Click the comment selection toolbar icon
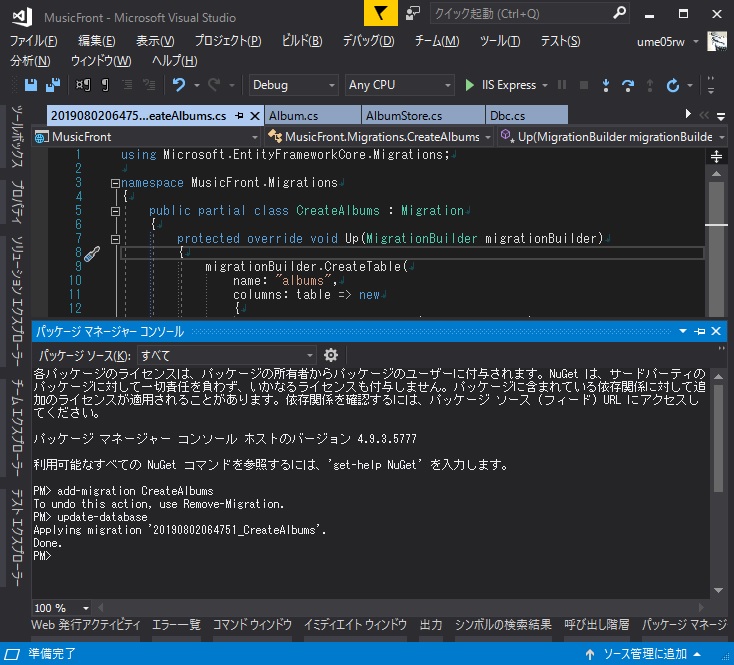Screen dimensions: 734x665 coord(127,85)
